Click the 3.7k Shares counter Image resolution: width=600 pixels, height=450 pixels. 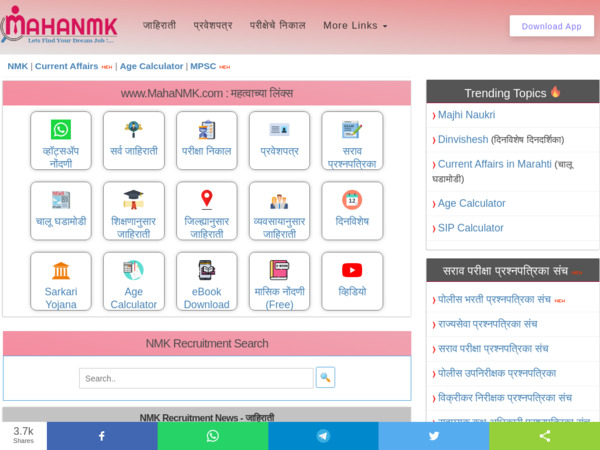[x=23, y=435]
